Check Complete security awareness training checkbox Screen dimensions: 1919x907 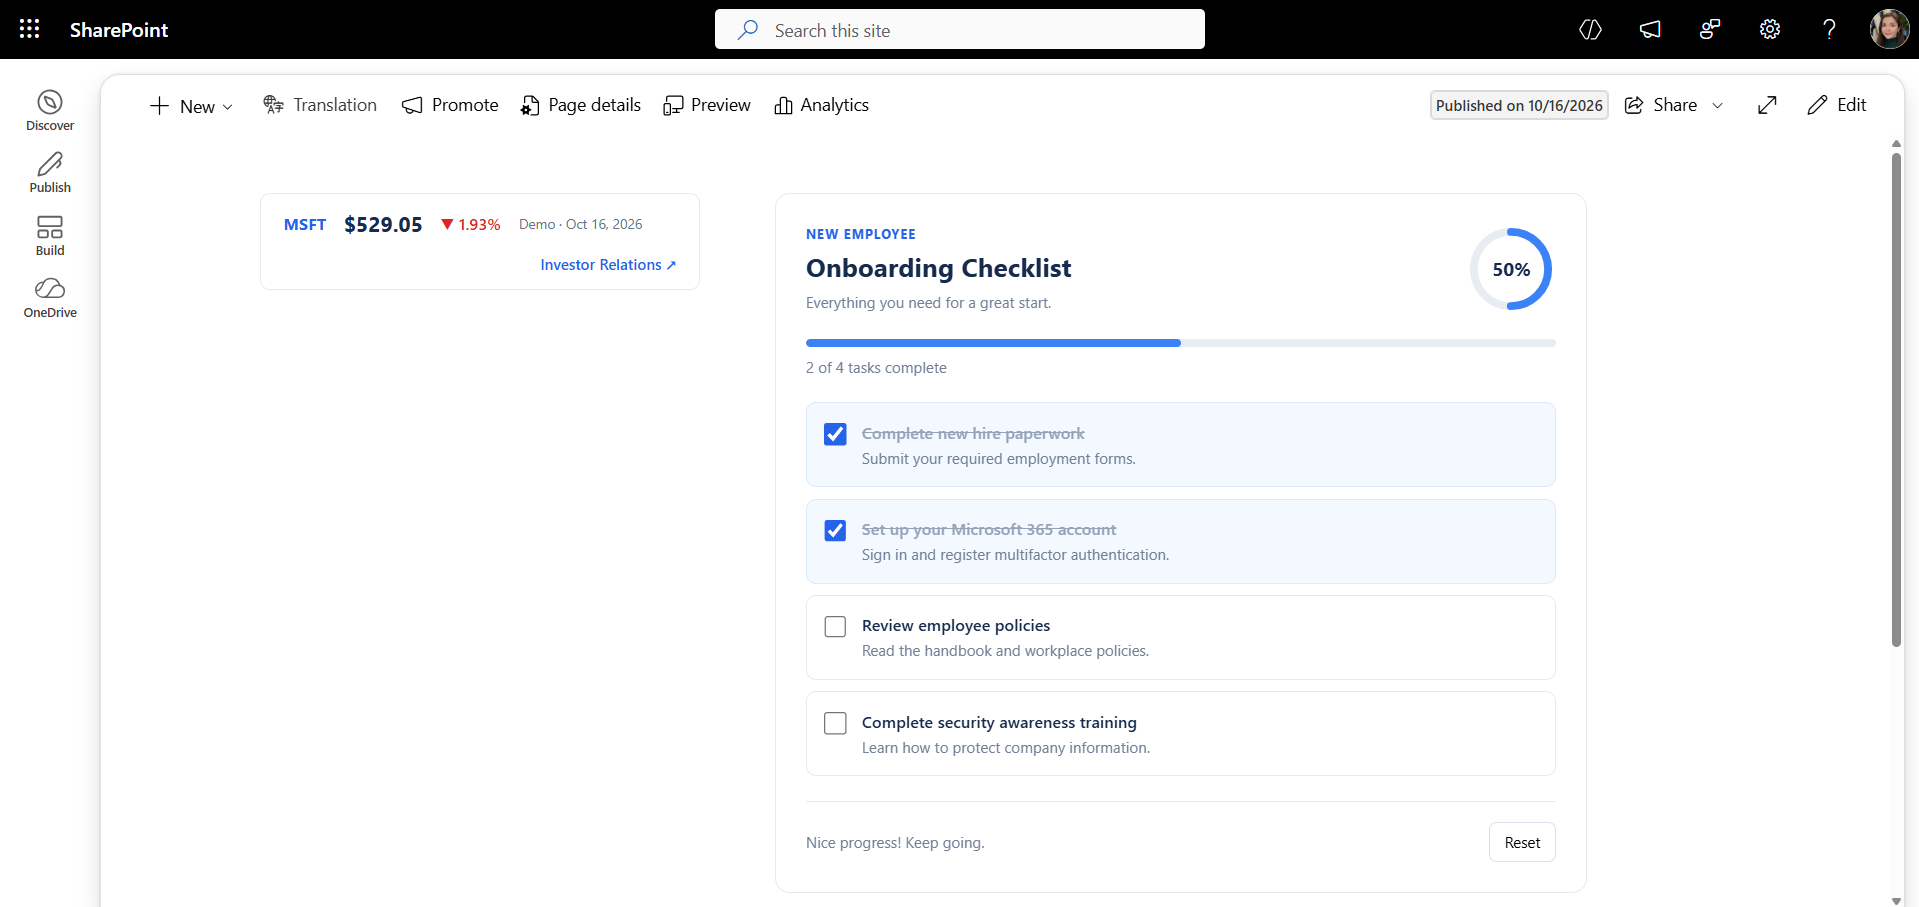pyautogui.click(x=835, y=723)
